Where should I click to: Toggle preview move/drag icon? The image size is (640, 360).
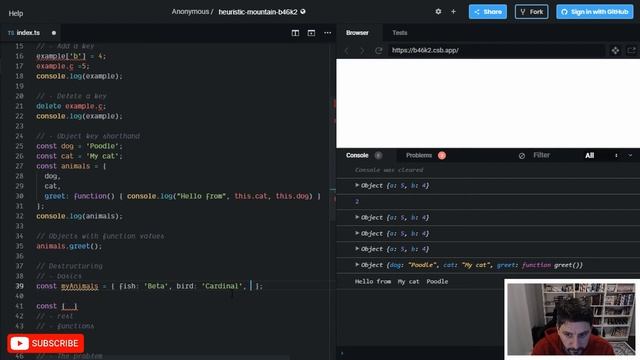tap(615, 51)
